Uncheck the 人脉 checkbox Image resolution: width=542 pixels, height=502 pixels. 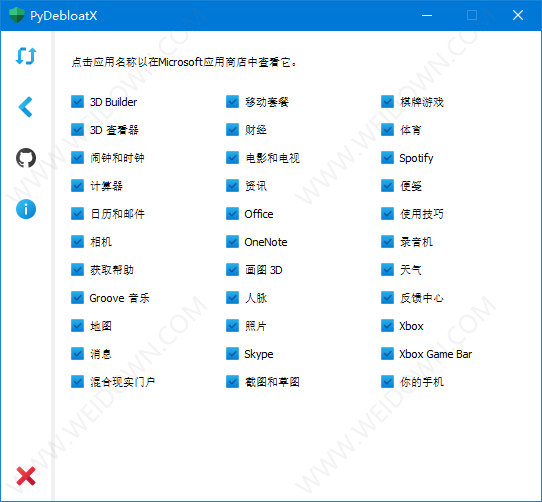233,298
